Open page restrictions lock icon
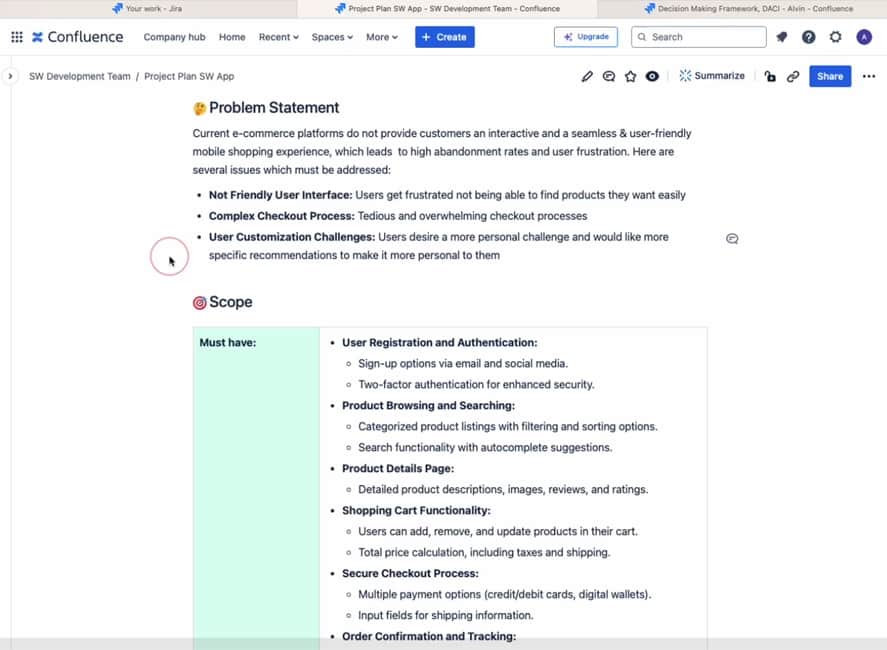The height and width of the screenshot is (650, 887). point(770,76)
